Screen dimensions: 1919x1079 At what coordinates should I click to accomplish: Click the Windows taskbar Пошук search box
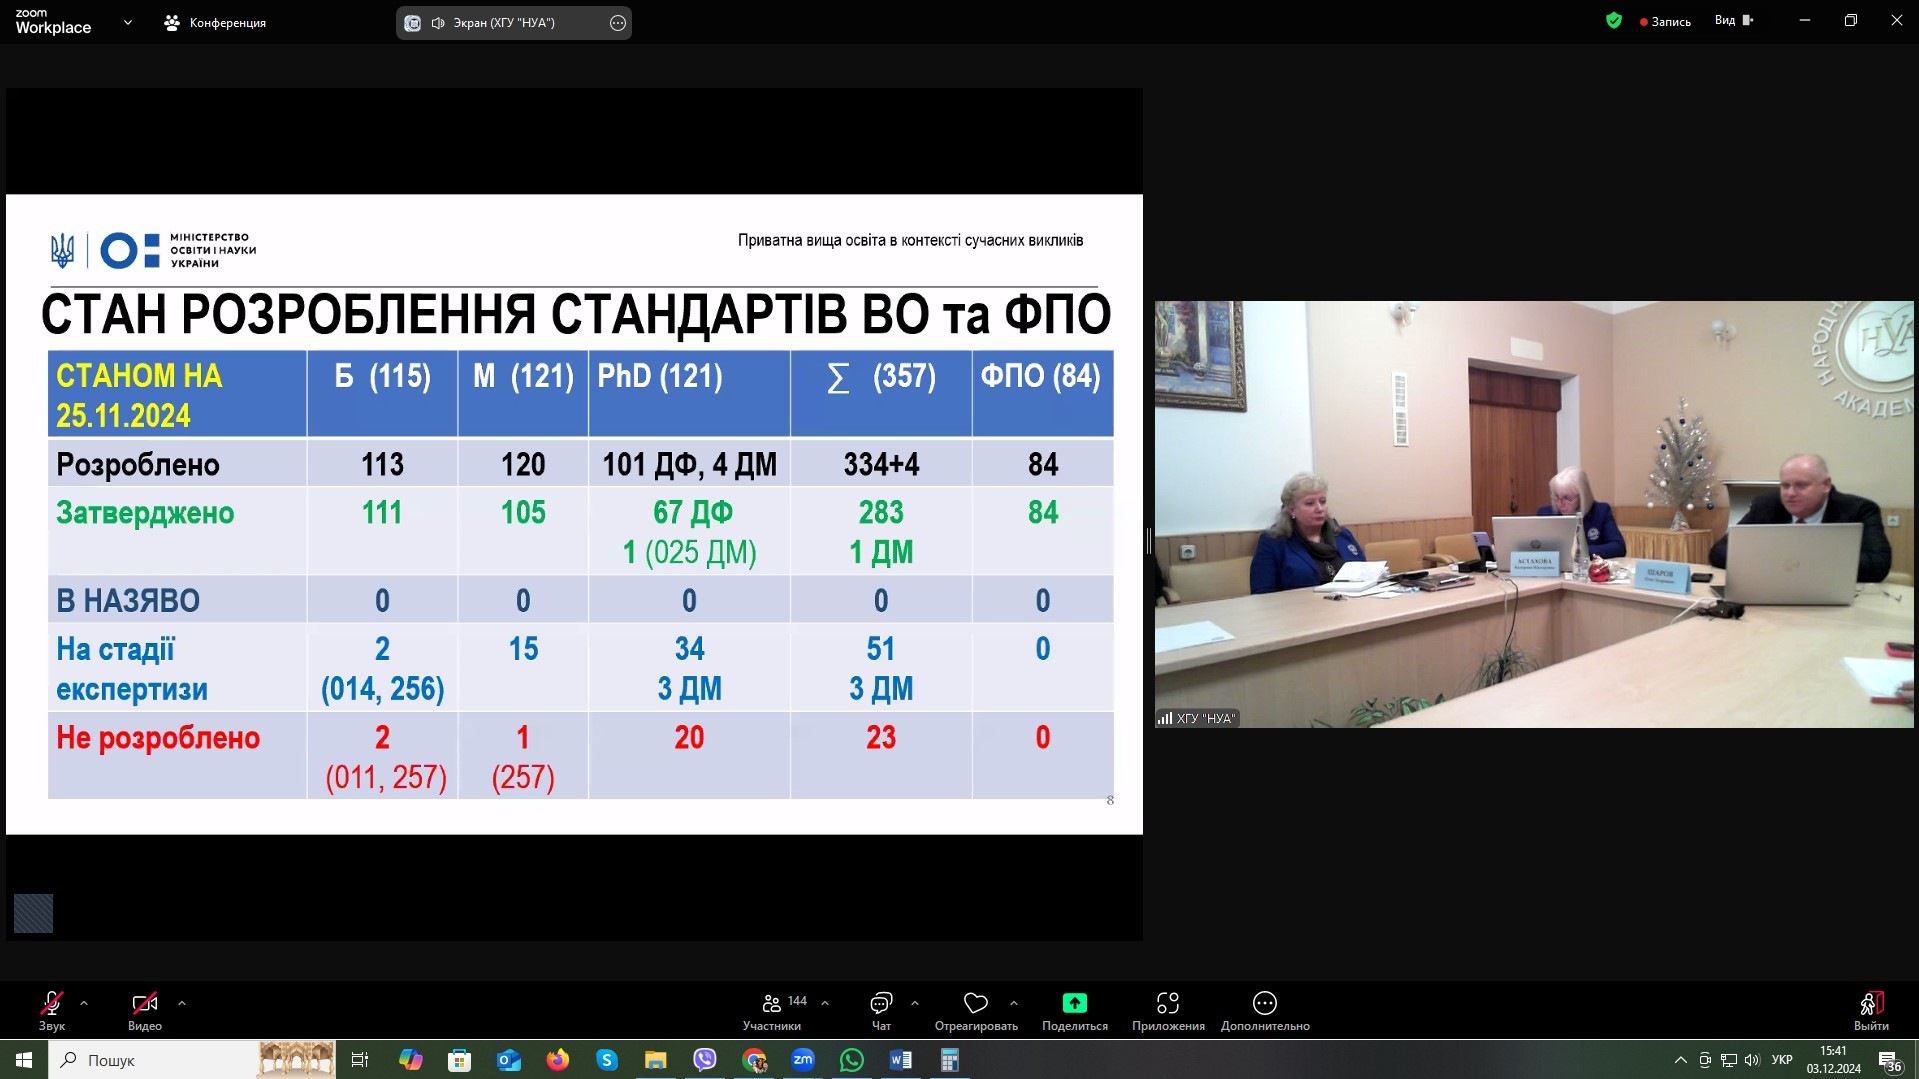coord(150,1060)
